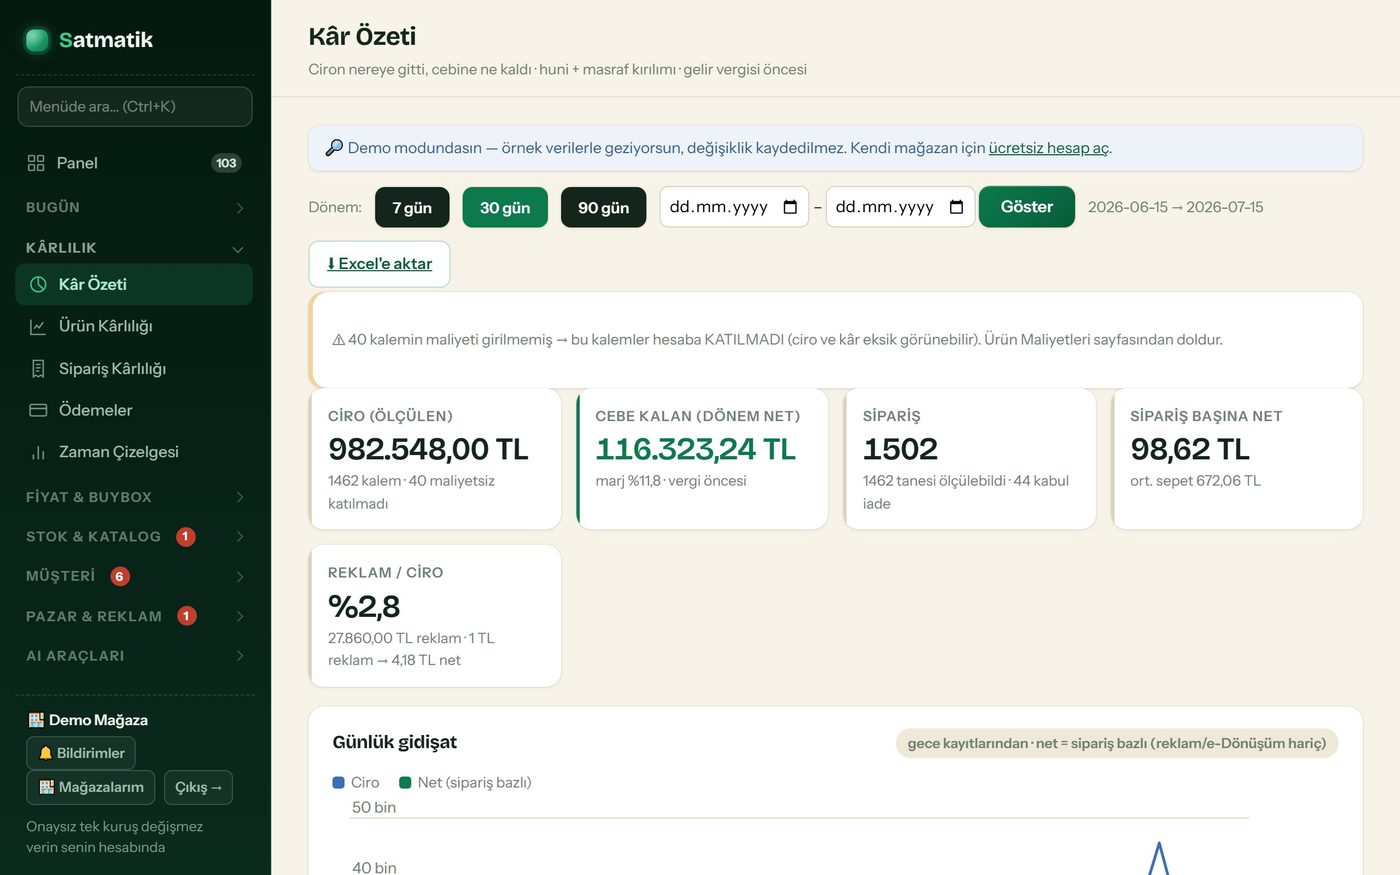Click the Satmatik green logo icon
The height and width of the screenshot is (875, 1400).
[37, 40]
